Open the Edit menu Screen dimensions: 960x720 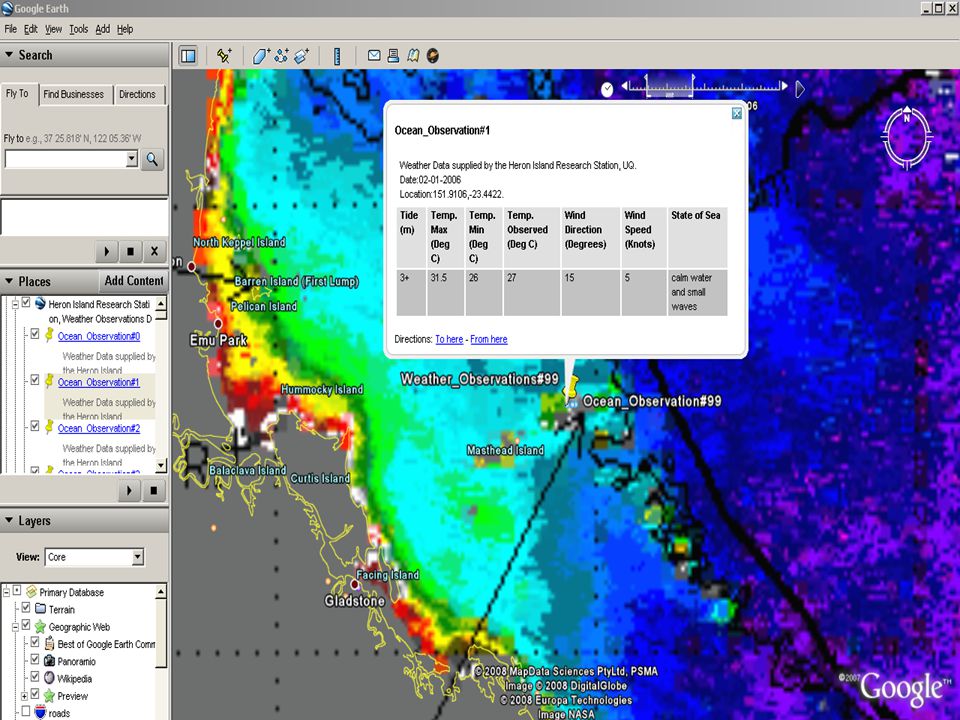[x=31, y=29]
